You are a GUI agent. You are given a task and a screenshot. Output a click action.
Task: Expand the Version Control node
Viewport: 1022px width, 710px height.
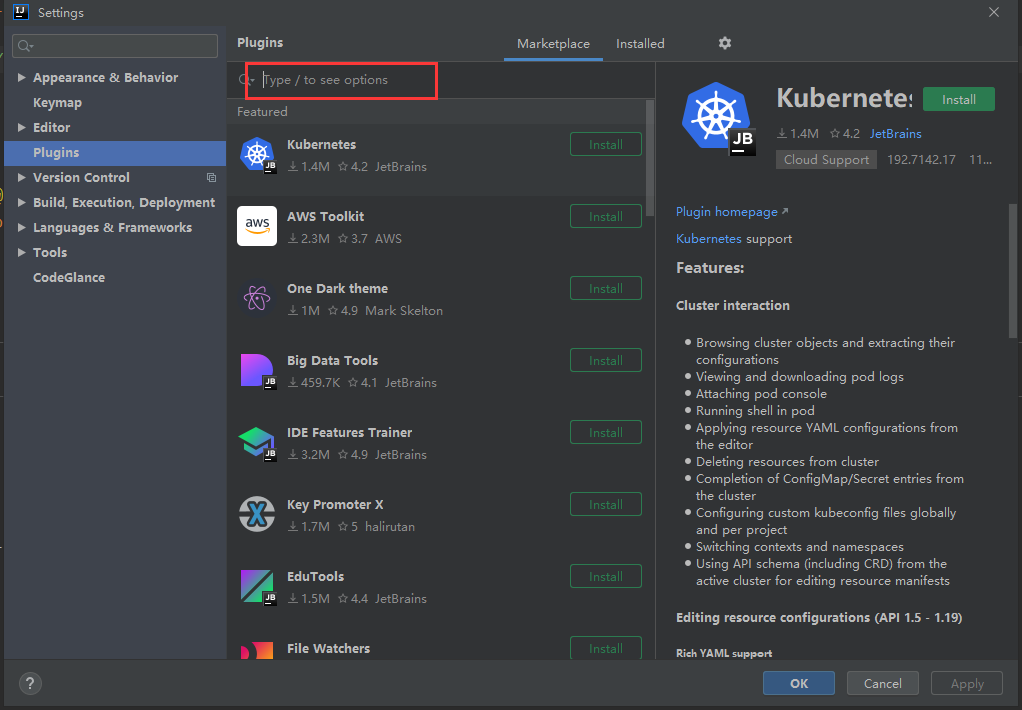(x=22, y=177)
